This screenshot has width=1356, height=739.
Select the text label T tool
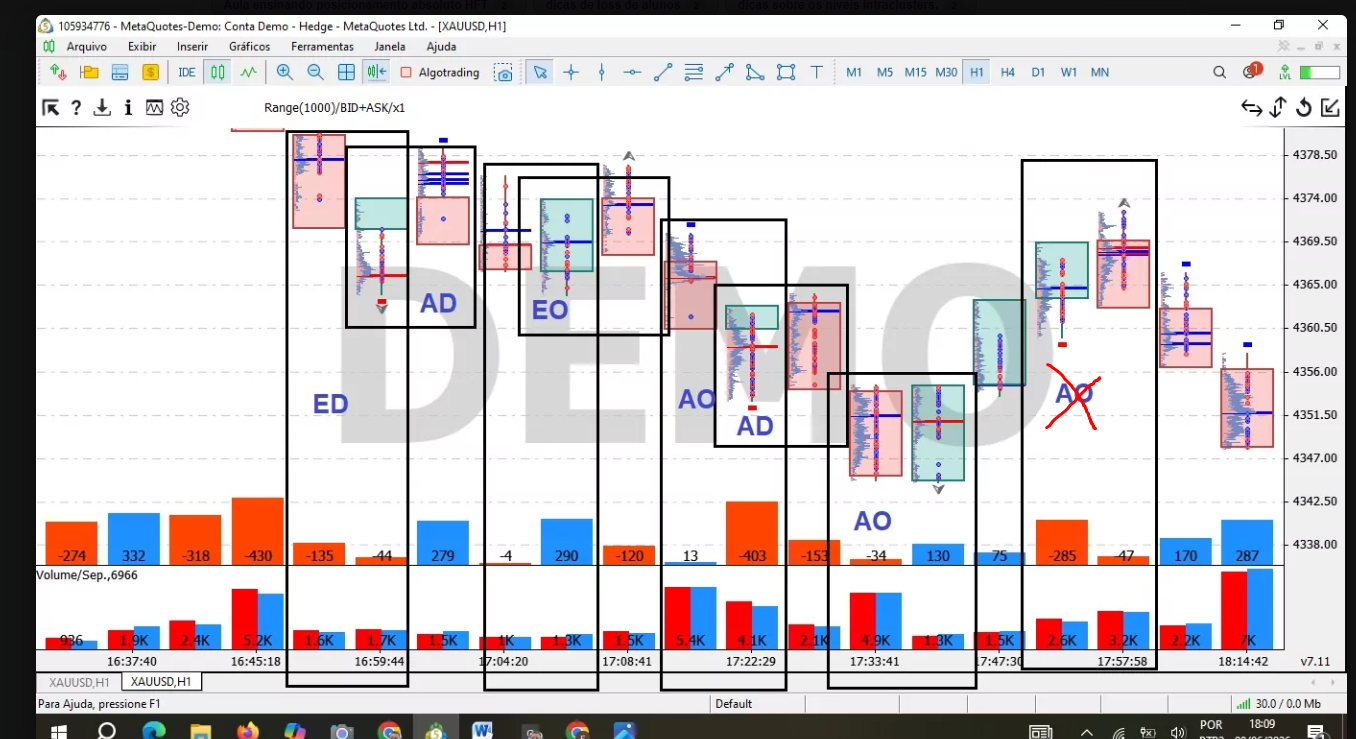[817, 72]
